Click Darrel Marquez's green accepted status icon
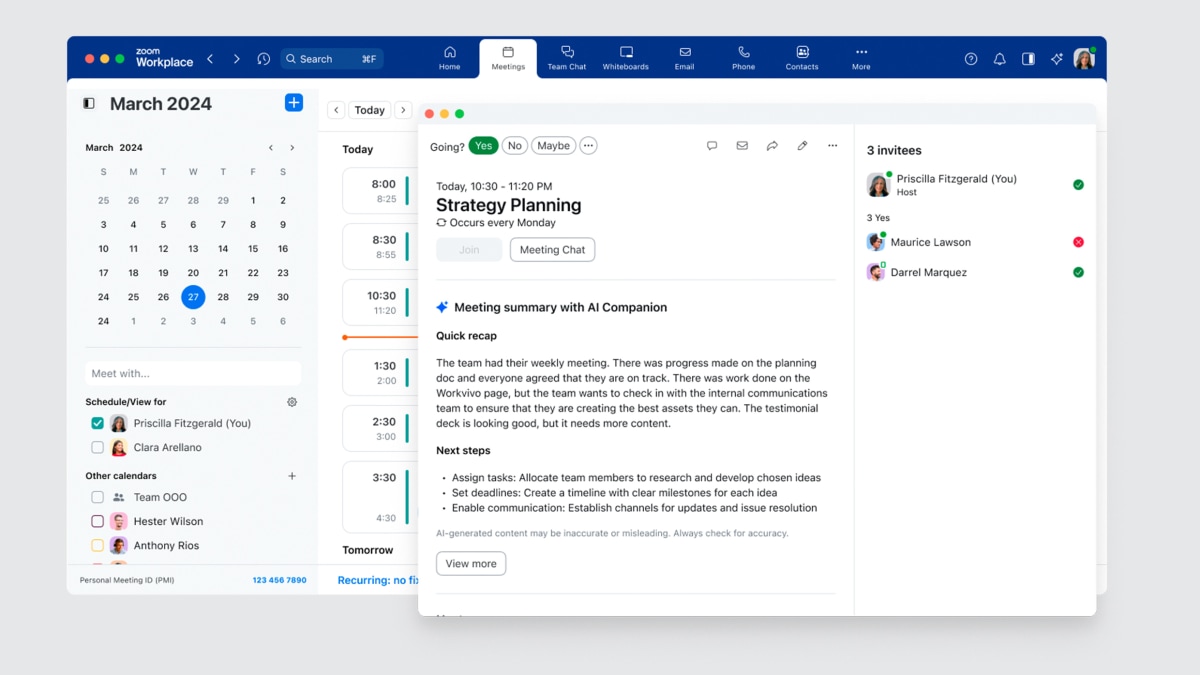Screen dimensions: 1200x675 pos(1078,272)
